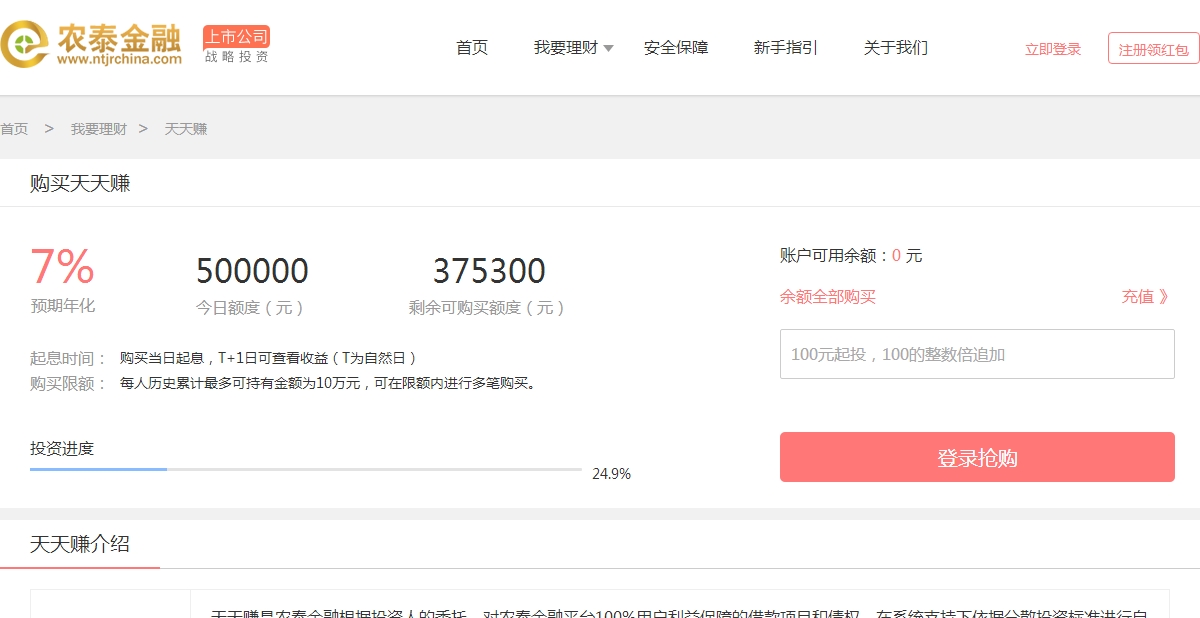Click the 375300 remaining quota value
The width and height of the screenshot is (1200, 618).
tap(489, 271)
